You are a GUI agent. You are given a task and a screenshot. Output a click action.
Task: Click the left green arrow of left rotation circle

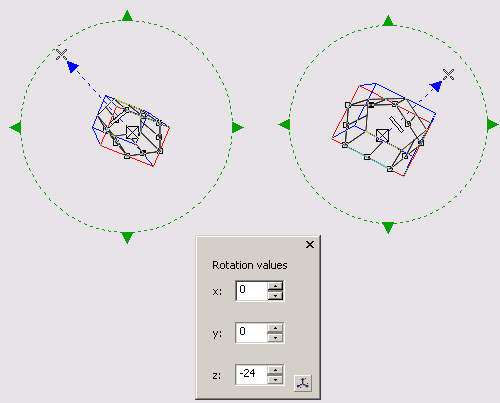15,127
